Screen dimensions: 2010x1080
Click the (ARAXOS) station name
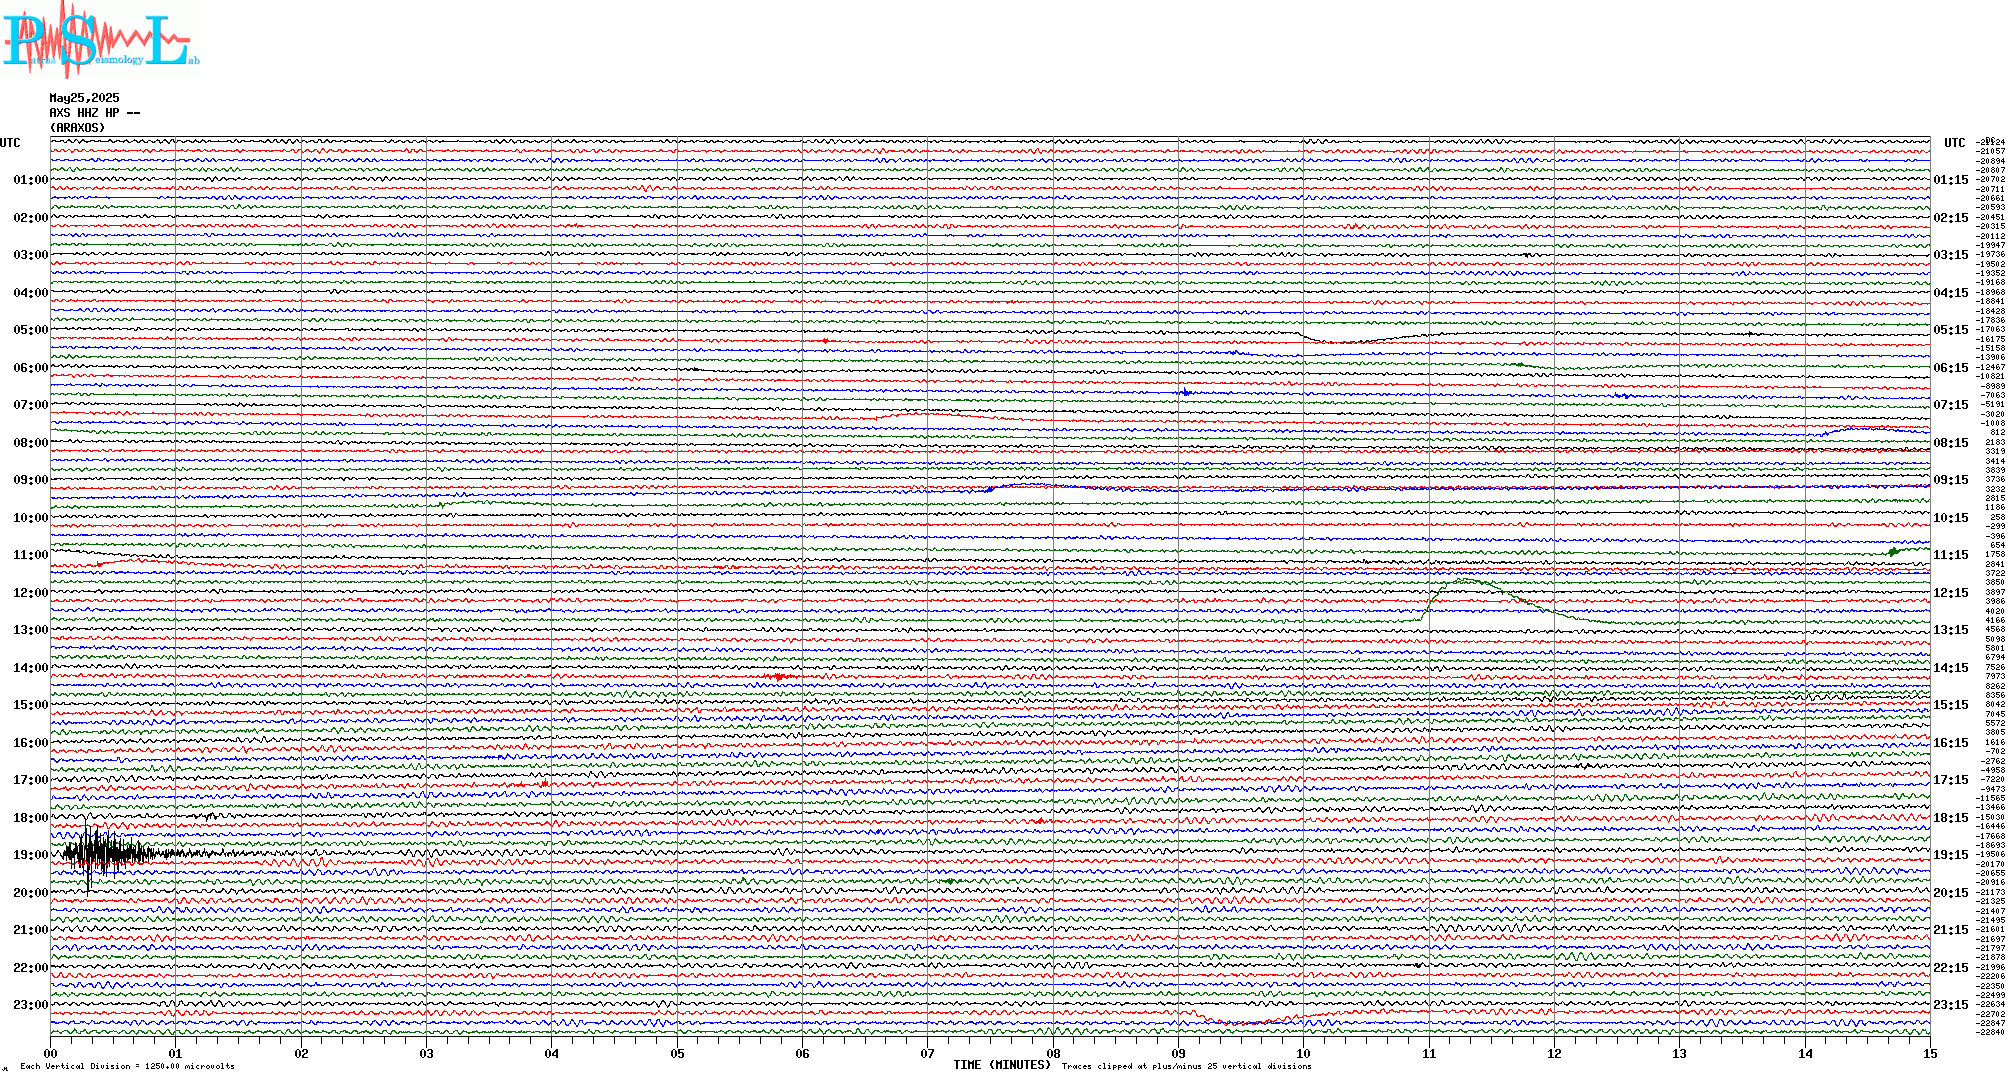click(x=78, y=128)
